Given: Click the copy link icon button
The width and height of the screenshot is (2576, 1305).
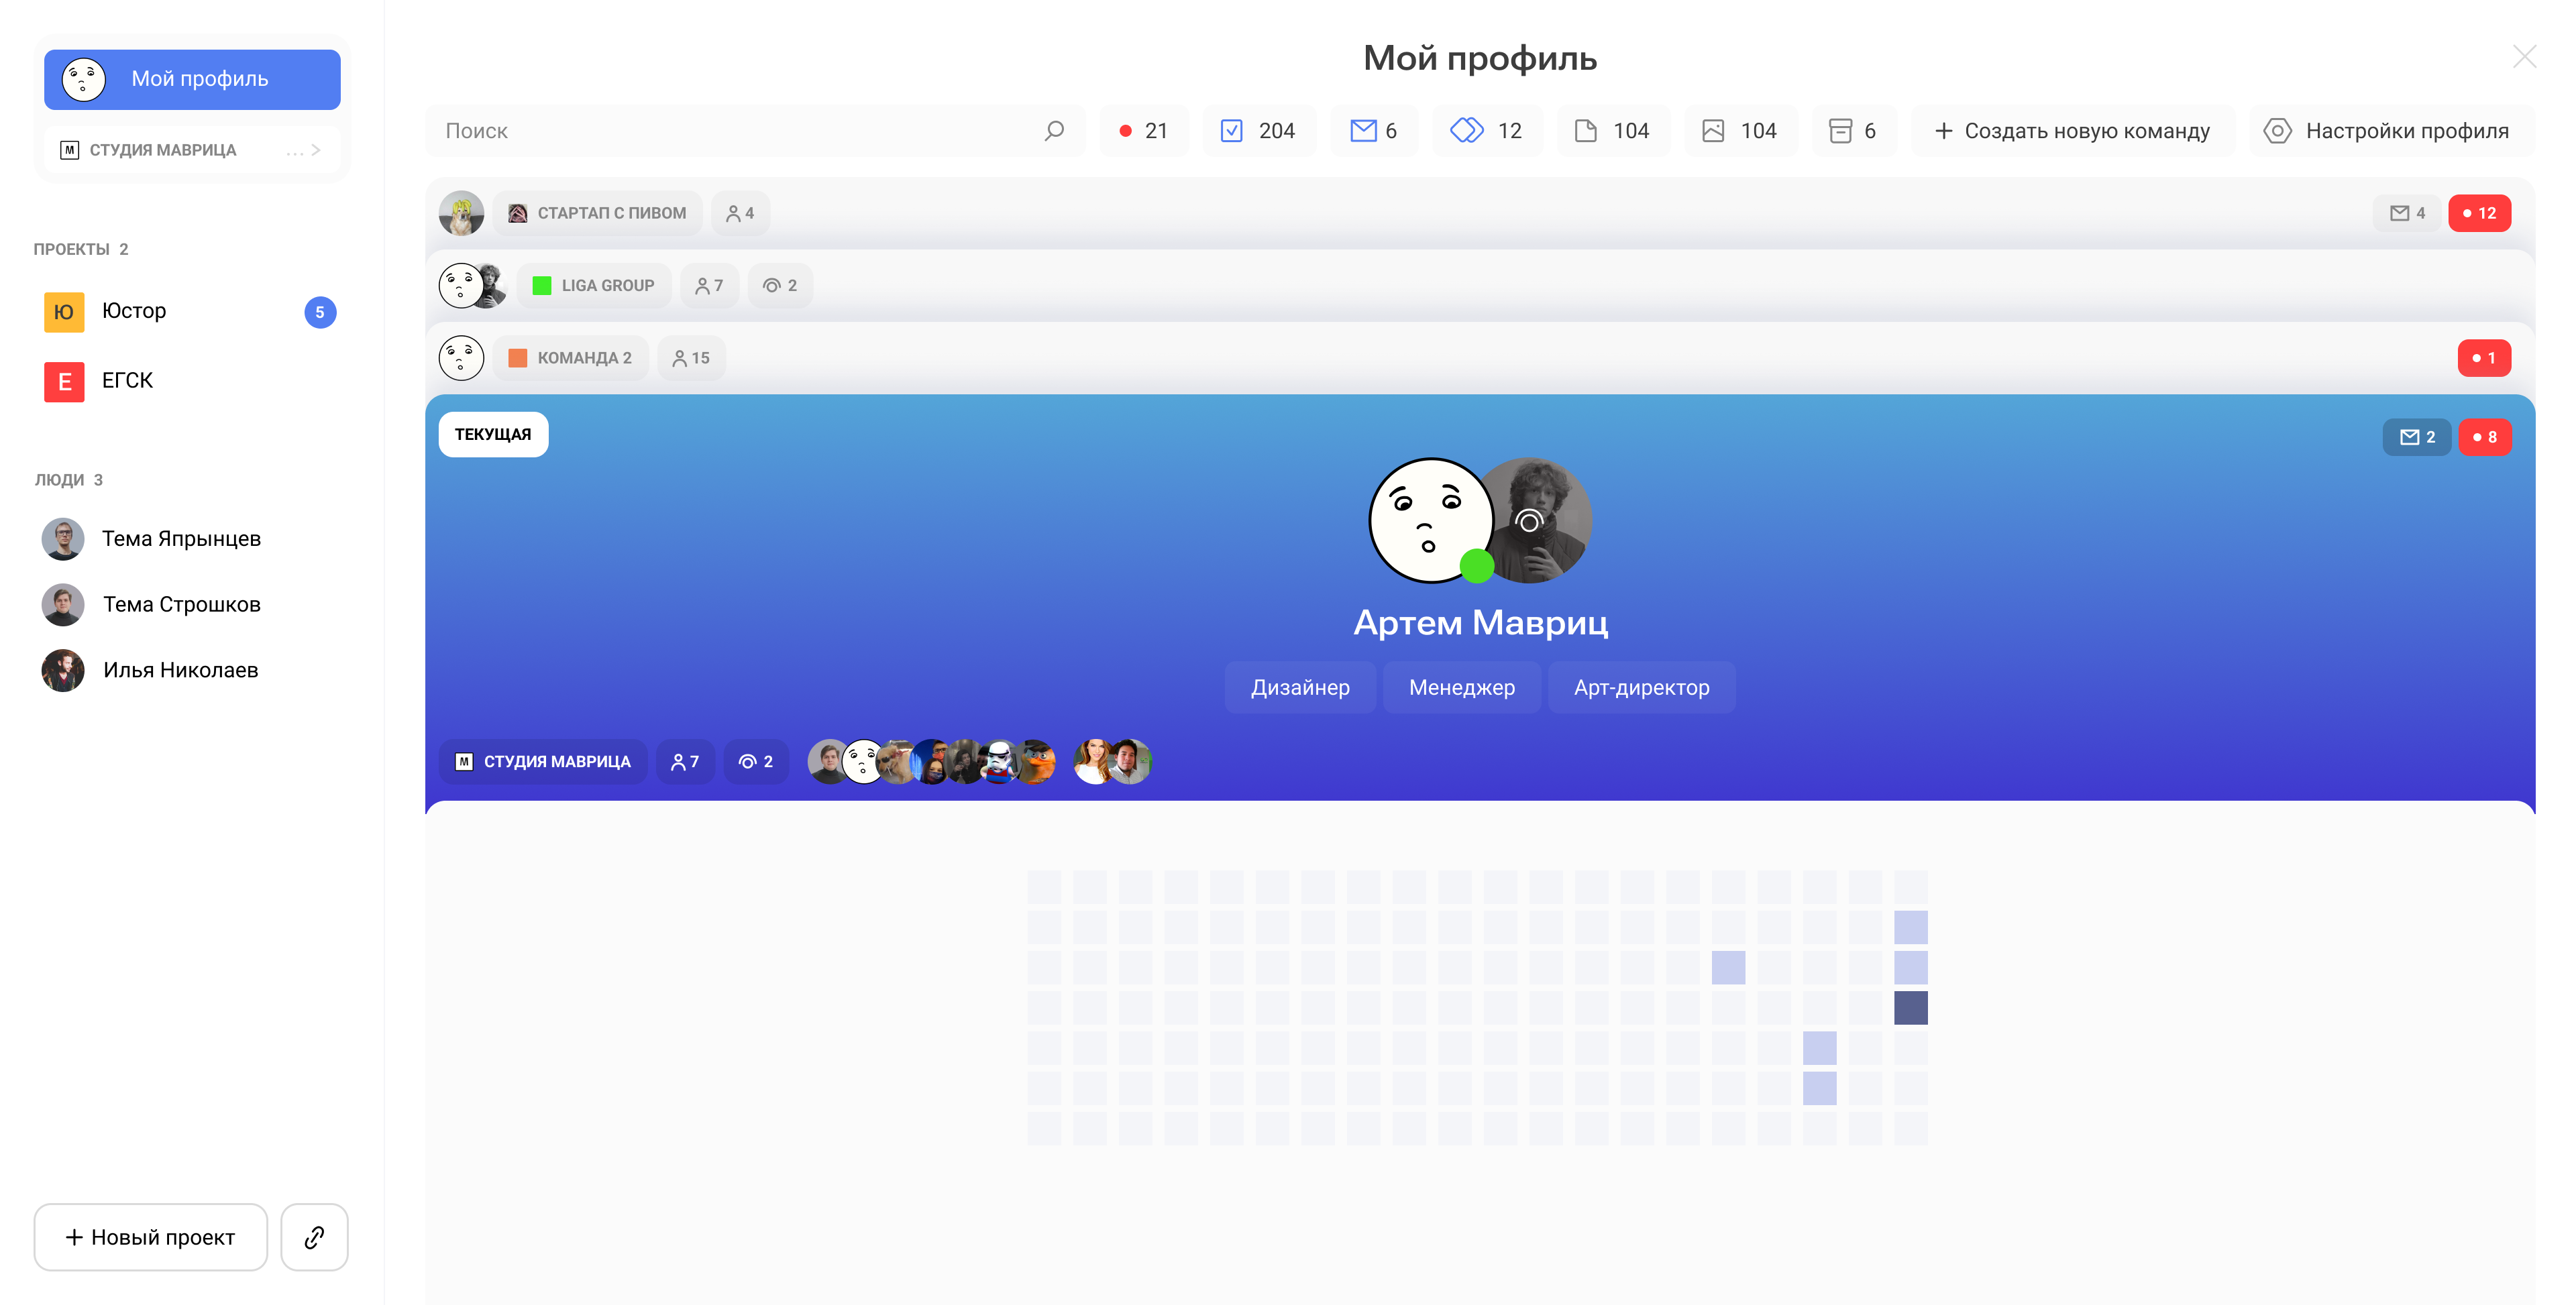Looking at the screenshot, I should pos(314,1237).
